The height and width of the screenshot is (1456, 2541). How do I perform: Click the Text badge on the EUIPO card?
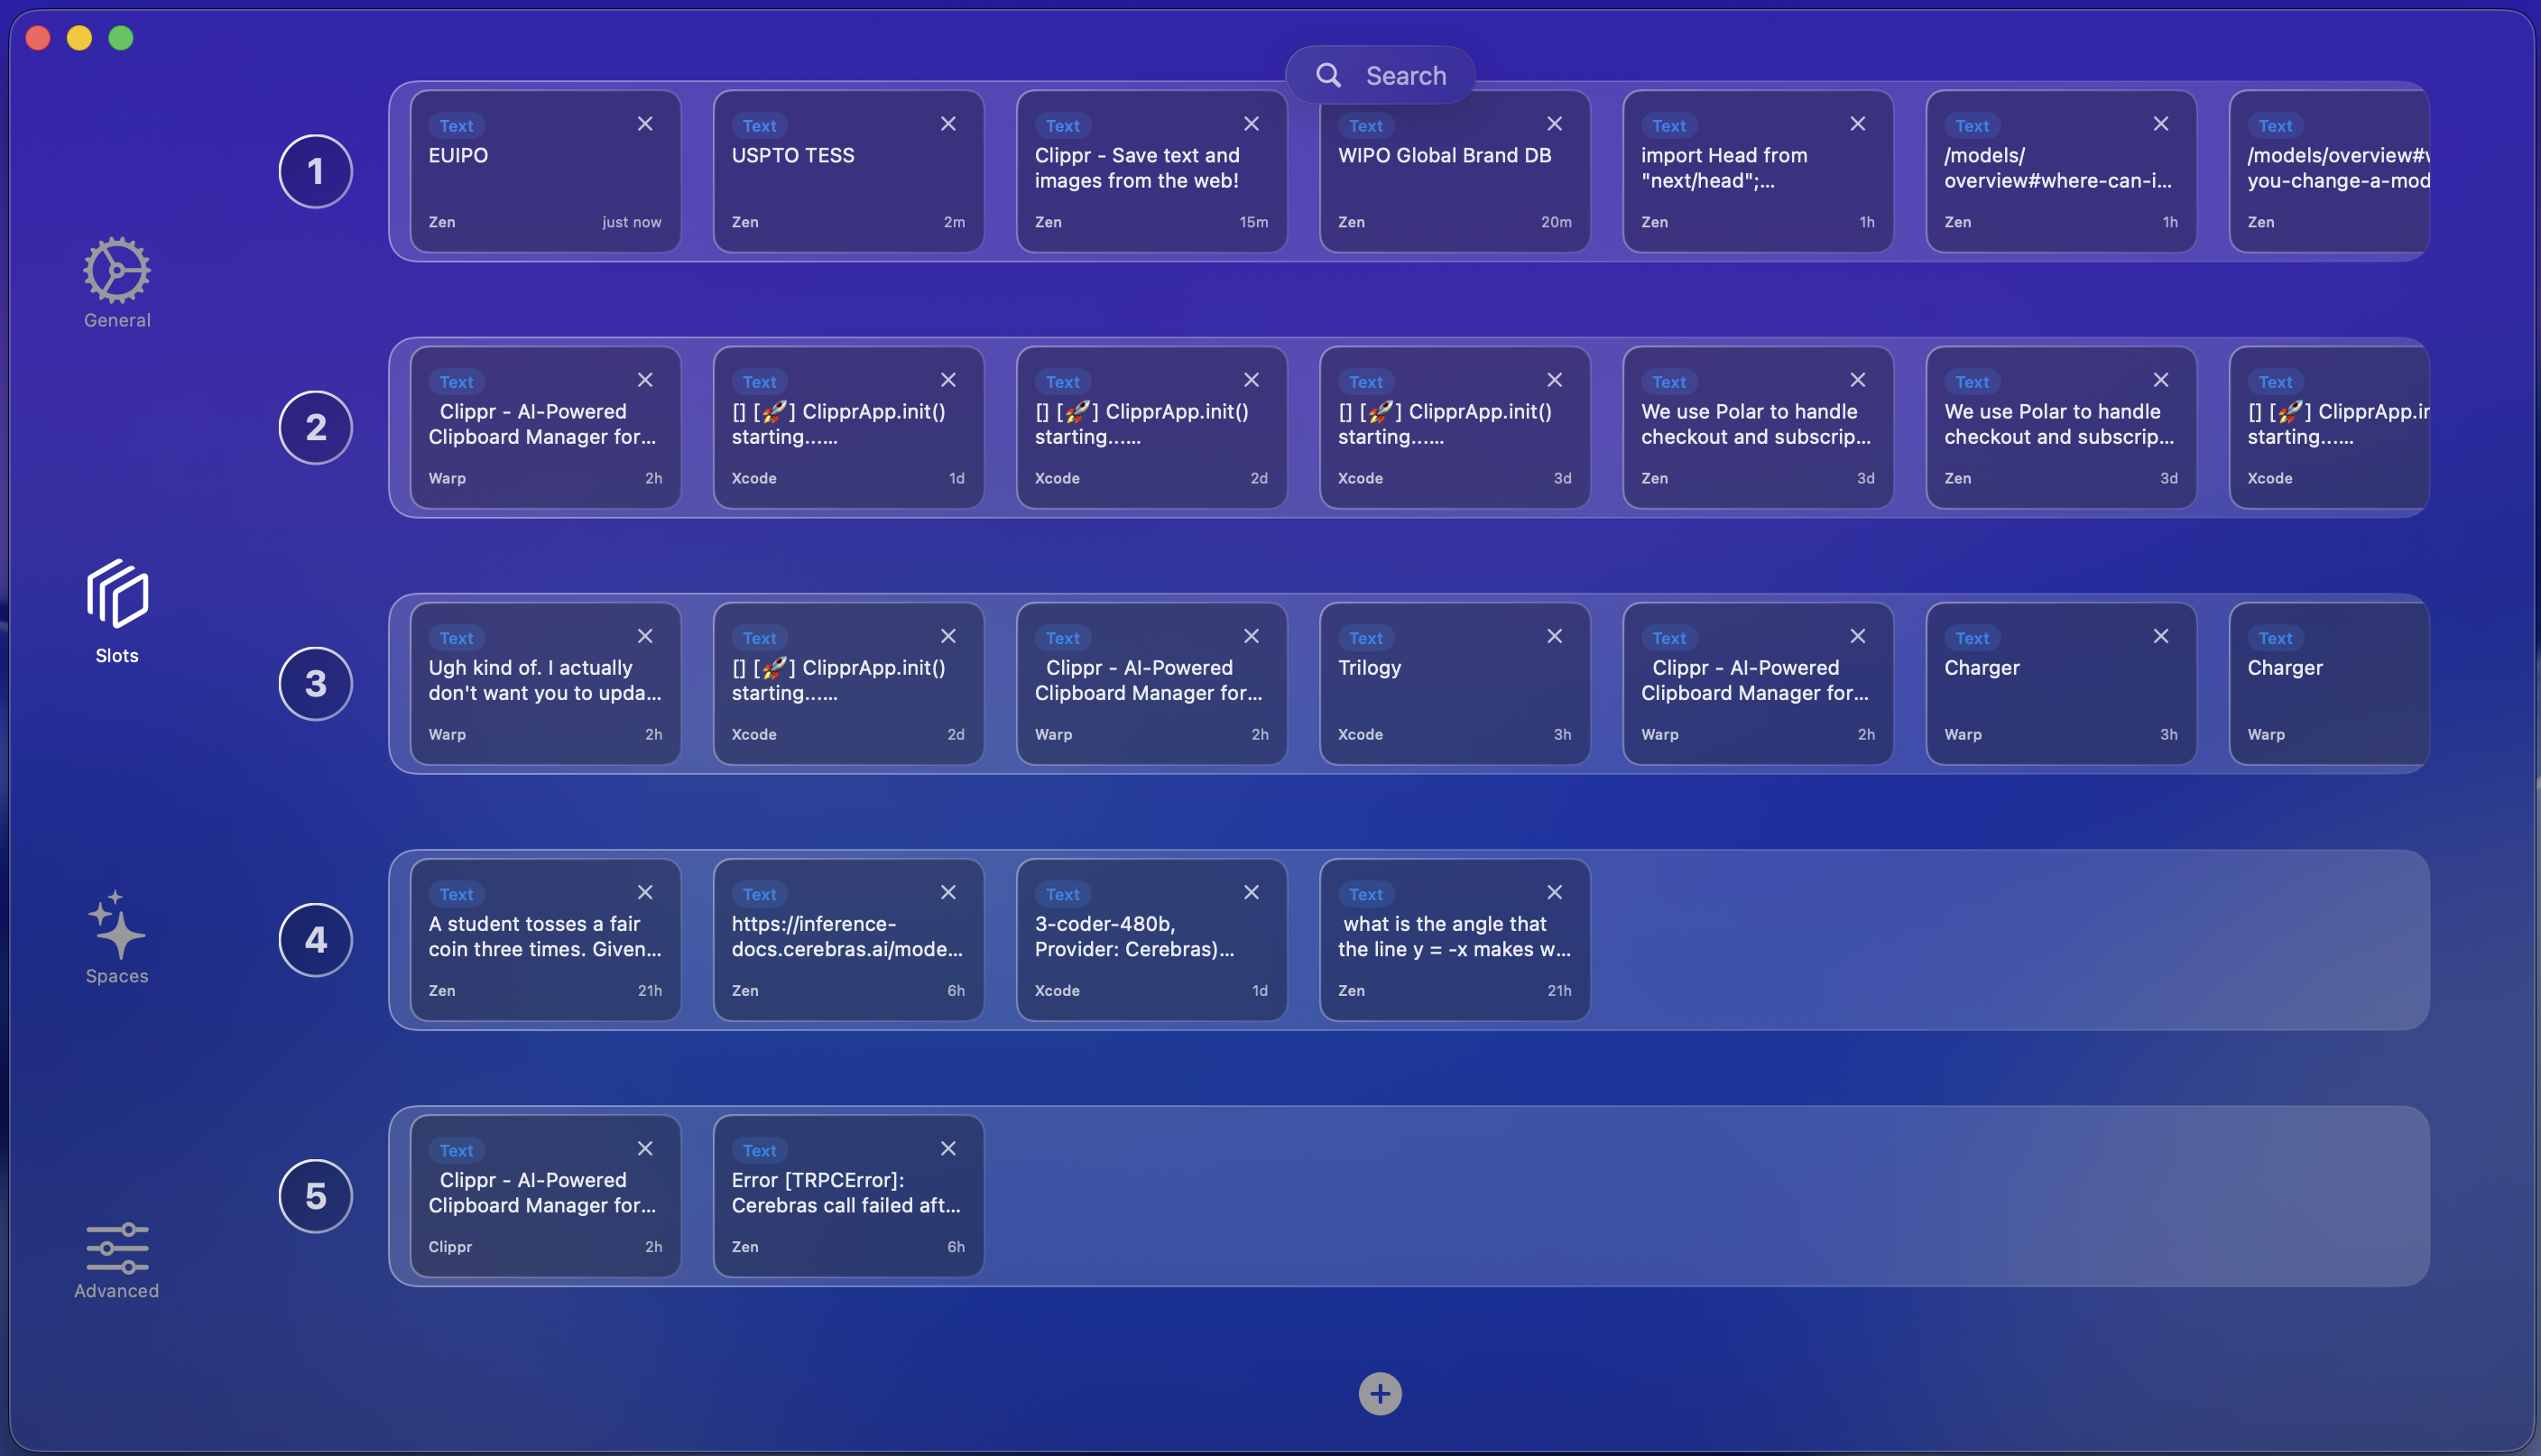[456, 125]
